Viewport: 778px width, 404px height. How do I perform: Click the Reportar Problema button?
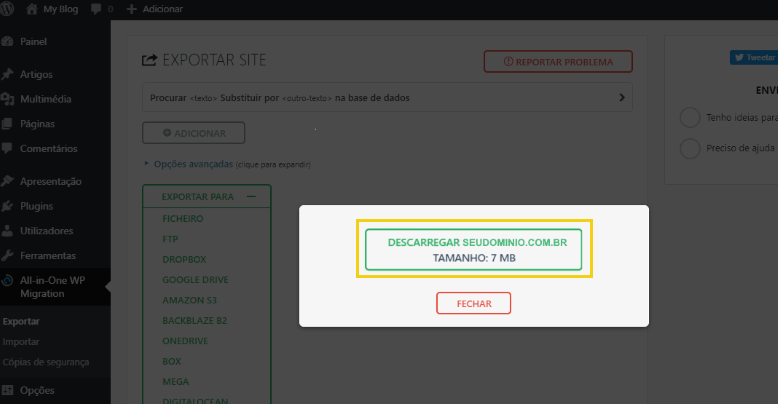coord(558,62)
